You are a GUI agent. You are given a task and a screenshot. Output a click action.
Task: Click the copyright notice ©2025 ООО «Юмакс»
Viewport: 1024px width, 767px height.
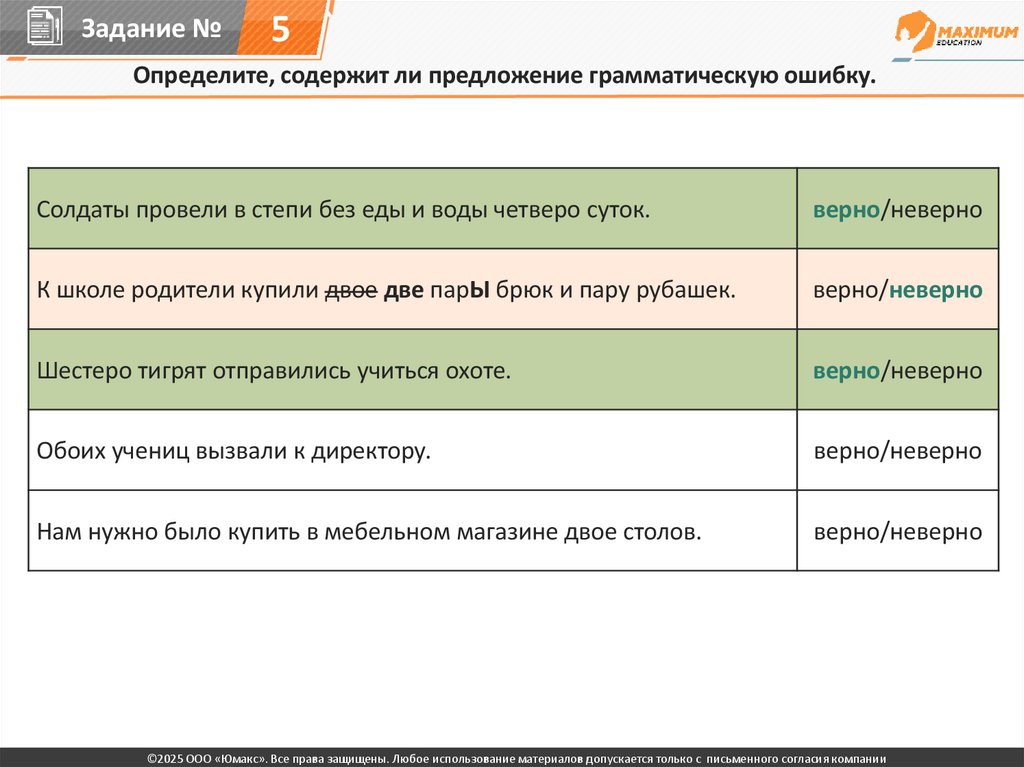coord(516,759)
